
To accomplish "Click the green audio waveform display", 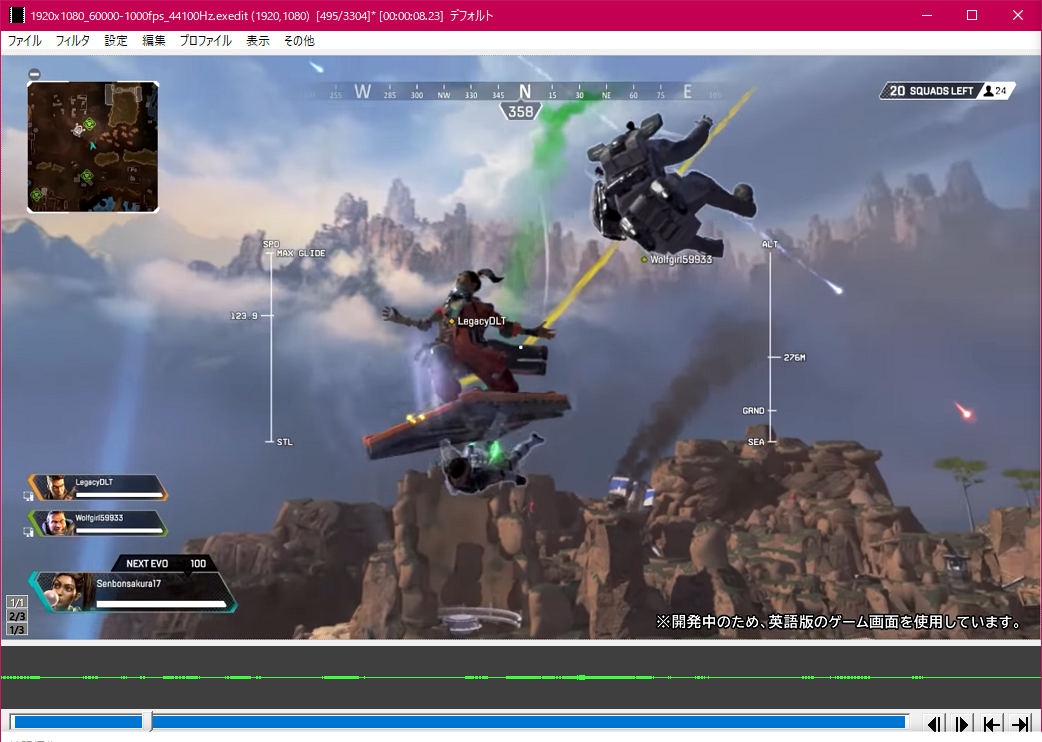I will click(x=521, y=677).
